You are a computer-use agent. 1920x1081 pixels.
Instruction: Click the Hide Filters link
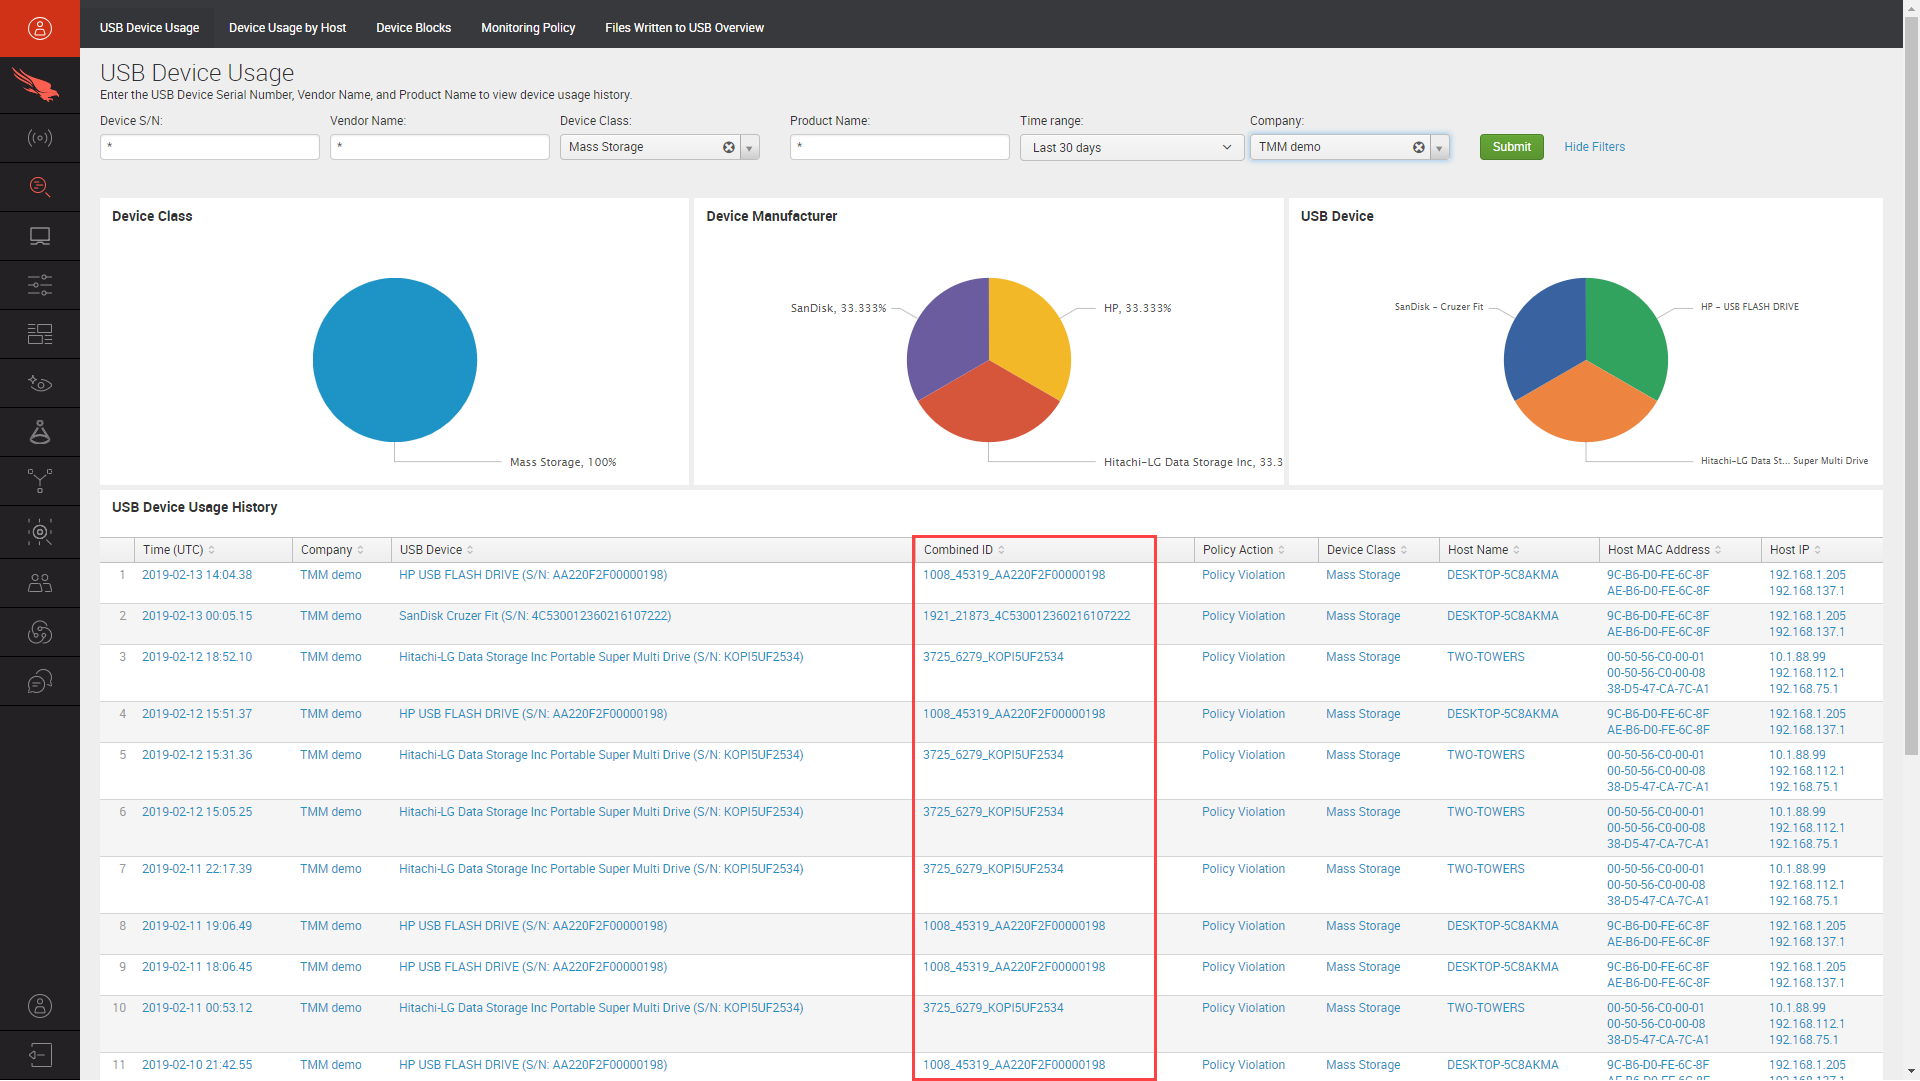click(1594, 147)
